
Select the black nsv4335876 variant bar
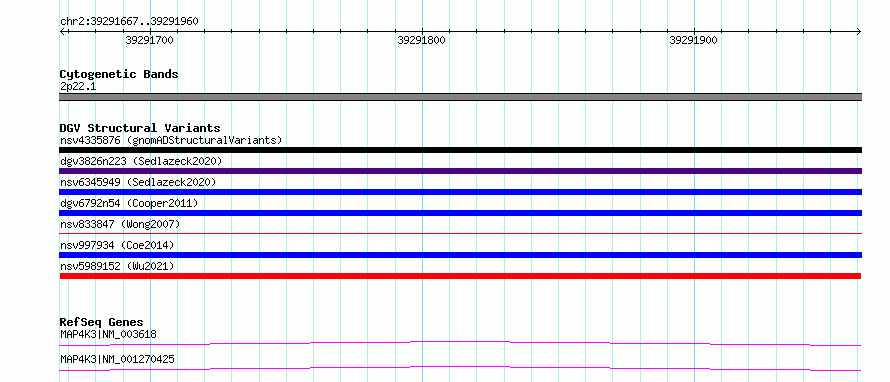click(460, 150)
